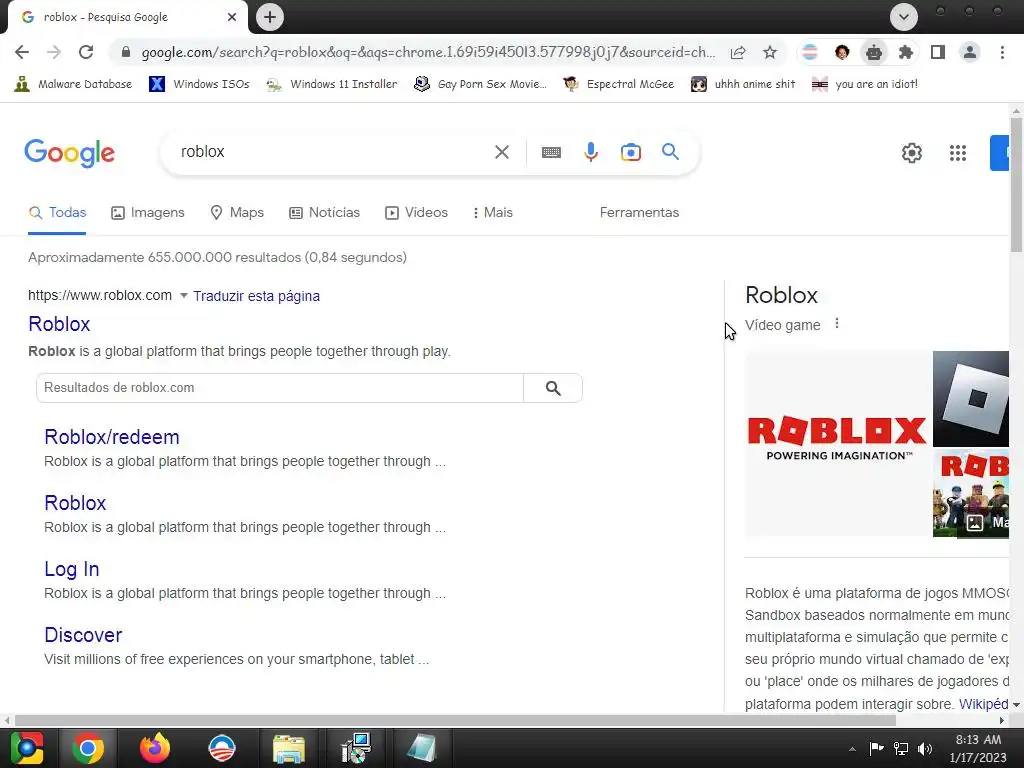Screen dimensions: 1024x768
Task: Open knowledge panel three-dot options
Action: tap(837, 324)
